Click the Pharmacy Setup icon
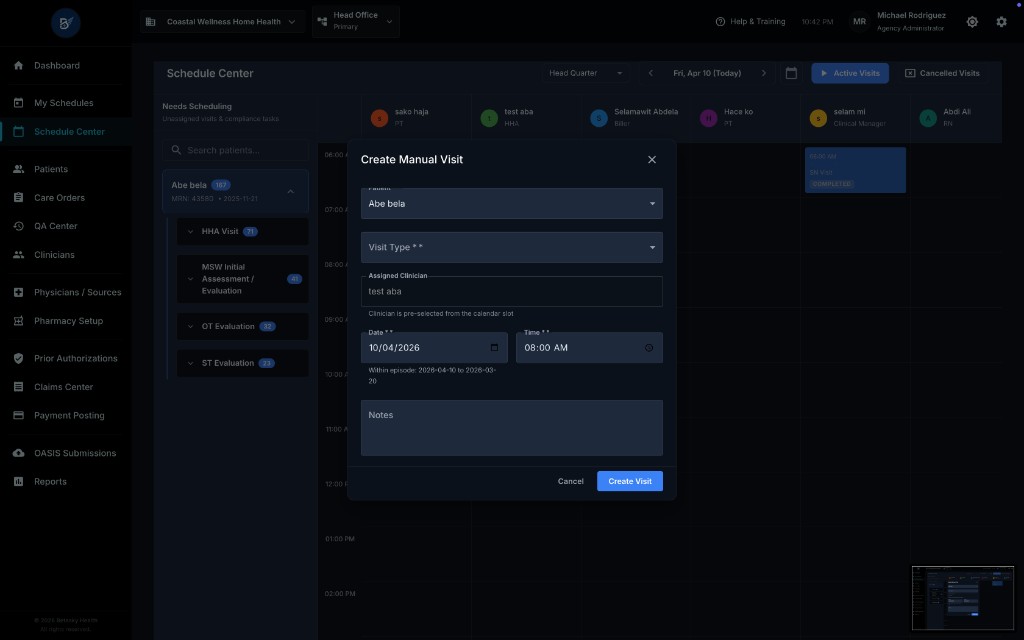 pyautogui.click(x=18, y=321)
